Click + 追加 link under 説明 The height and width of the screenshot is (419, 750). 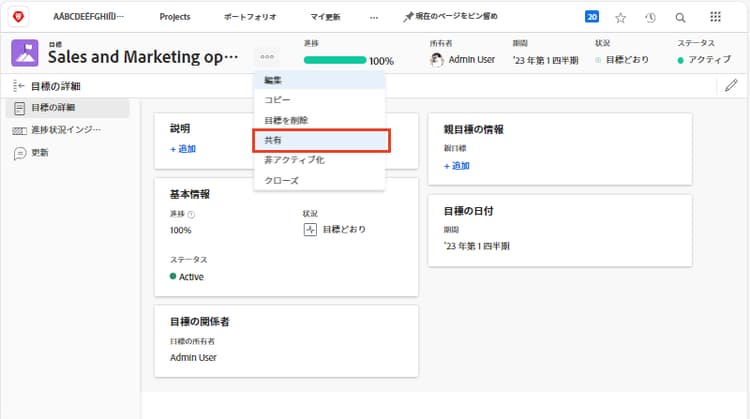[183, 149]
